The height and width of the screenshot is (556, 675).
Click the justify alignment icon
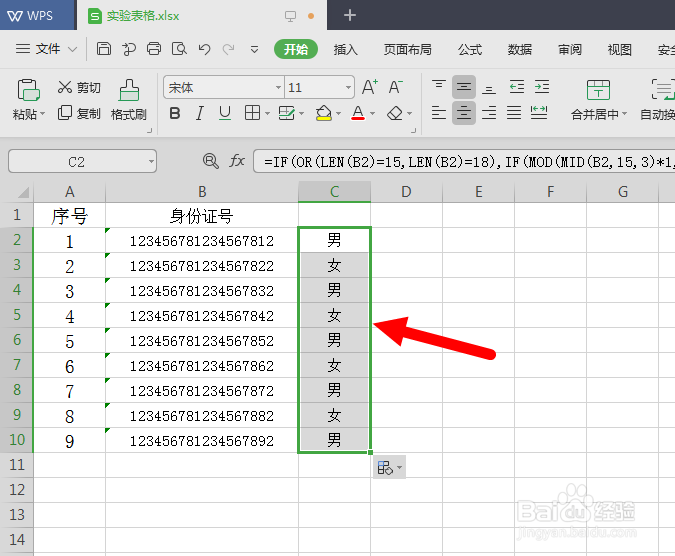[x=514, y=113]
